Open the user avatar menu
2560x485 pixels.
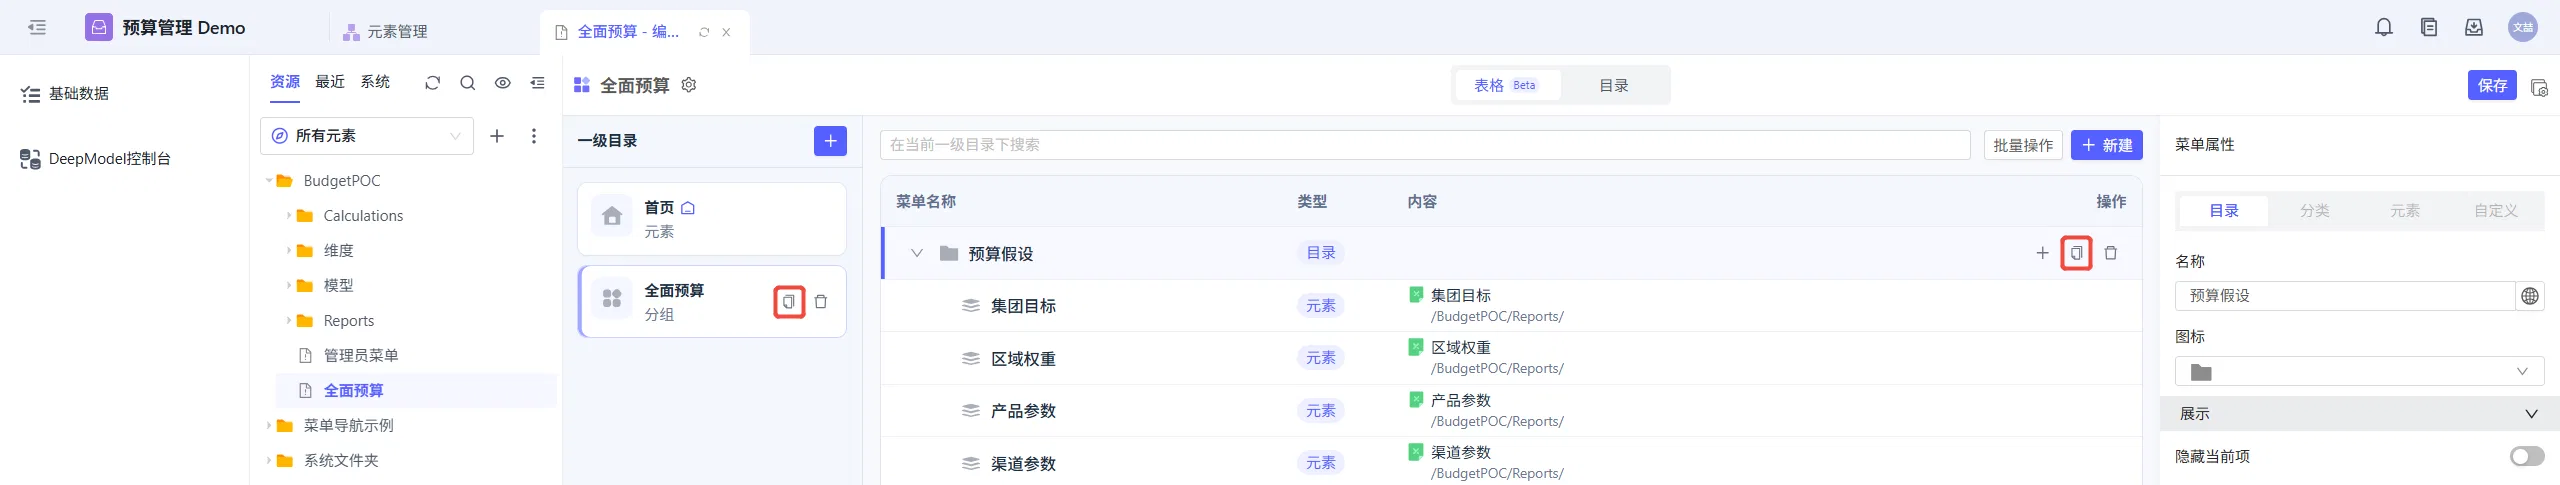coord(2523,27)
